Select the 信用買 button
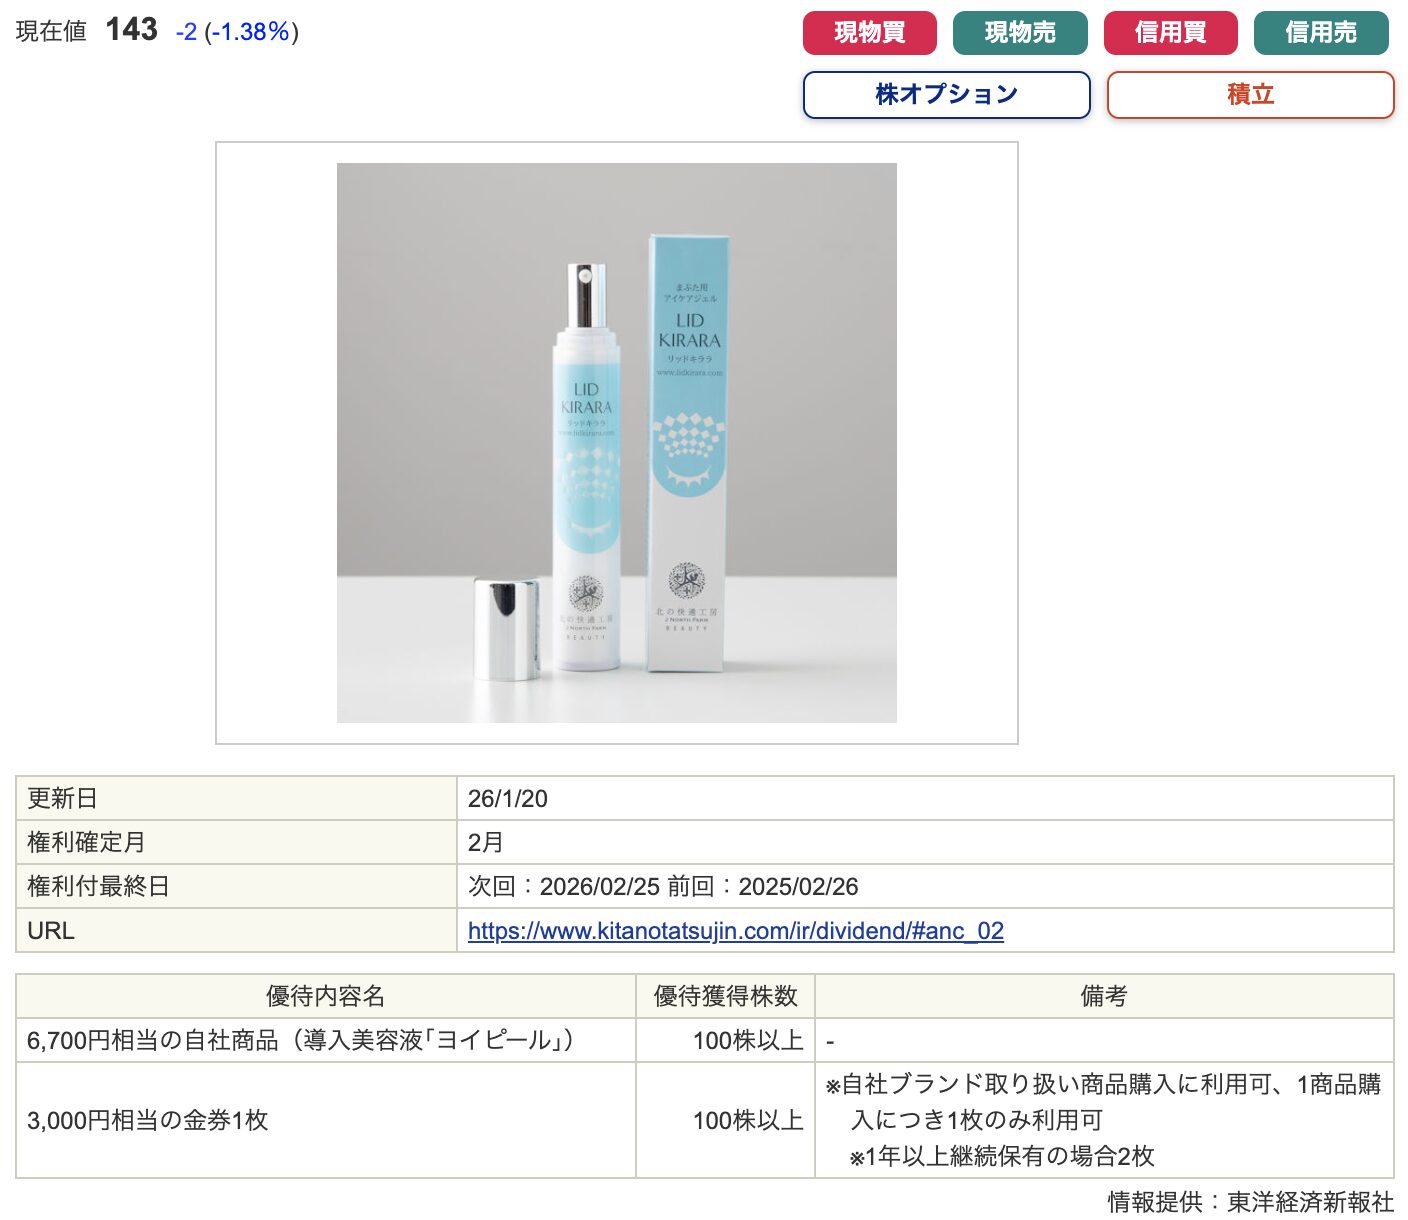Image resolution: width=1408 pixels, height=1220 pixels. [x=1170, y=33]
